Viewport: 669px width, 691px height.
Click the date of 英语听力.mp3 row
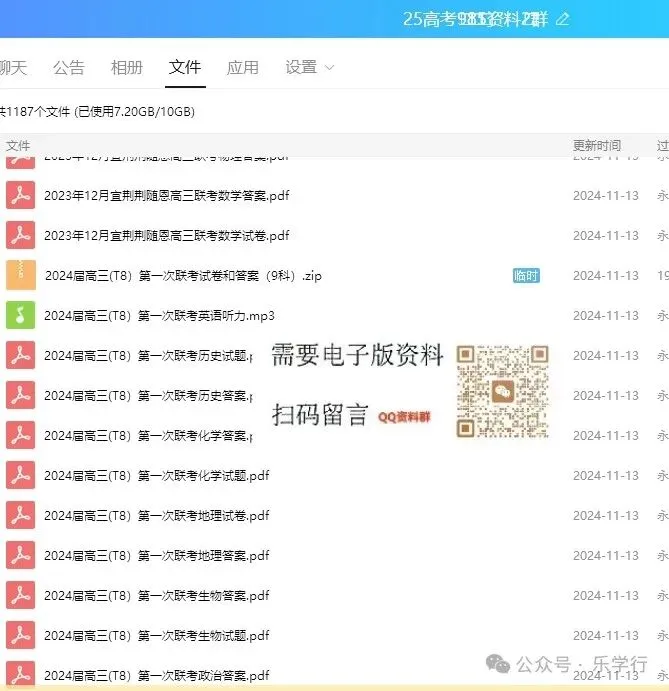[606, 316]
